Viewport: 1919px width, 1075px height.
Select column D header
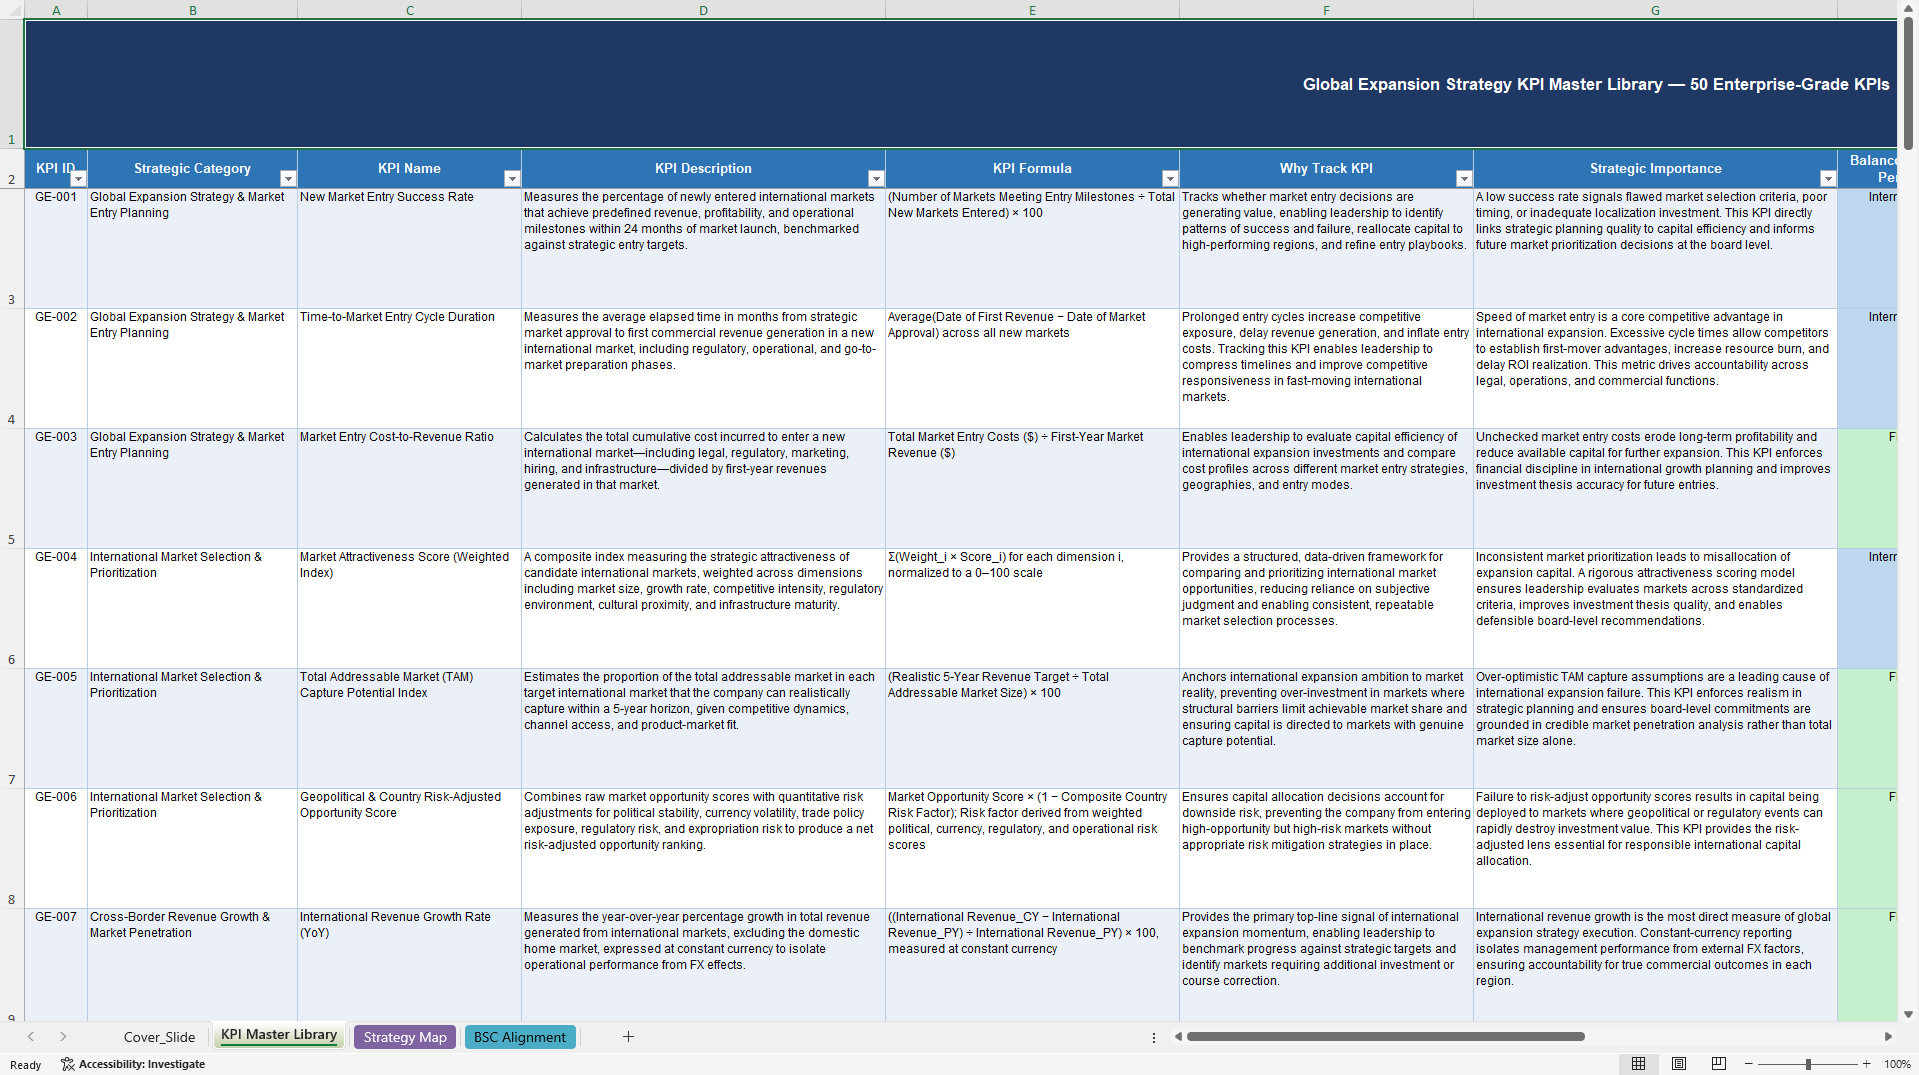tap(703, 10)
